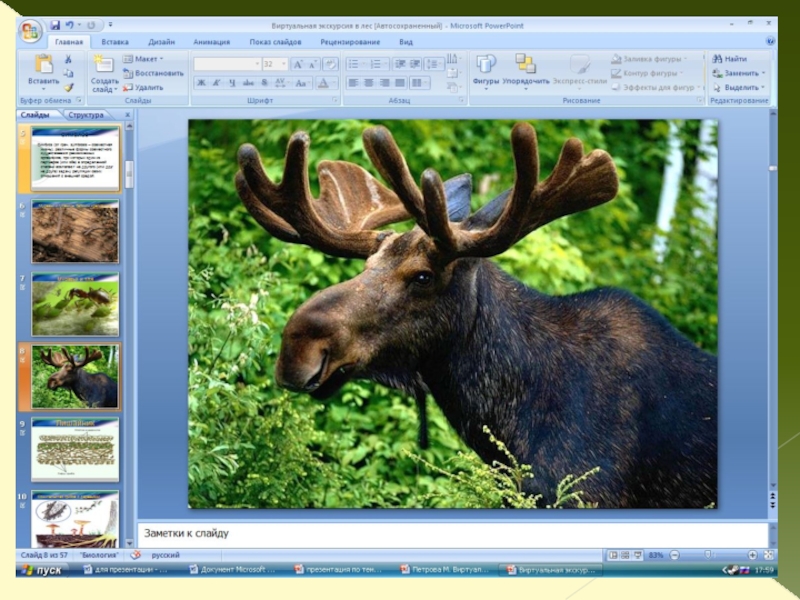The width and height of the screenshot is (800, 600).
Task: Toggle underline Ч formatting
Action: [232, 83]
